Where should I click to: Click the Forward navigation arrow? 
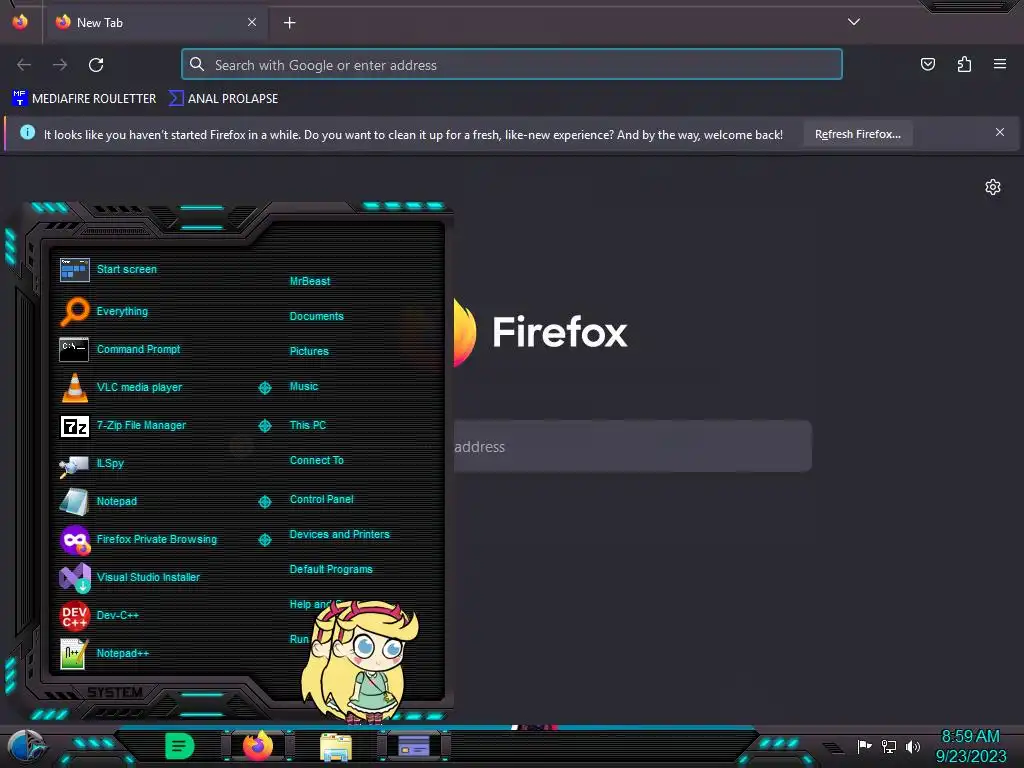coord(60,65)
